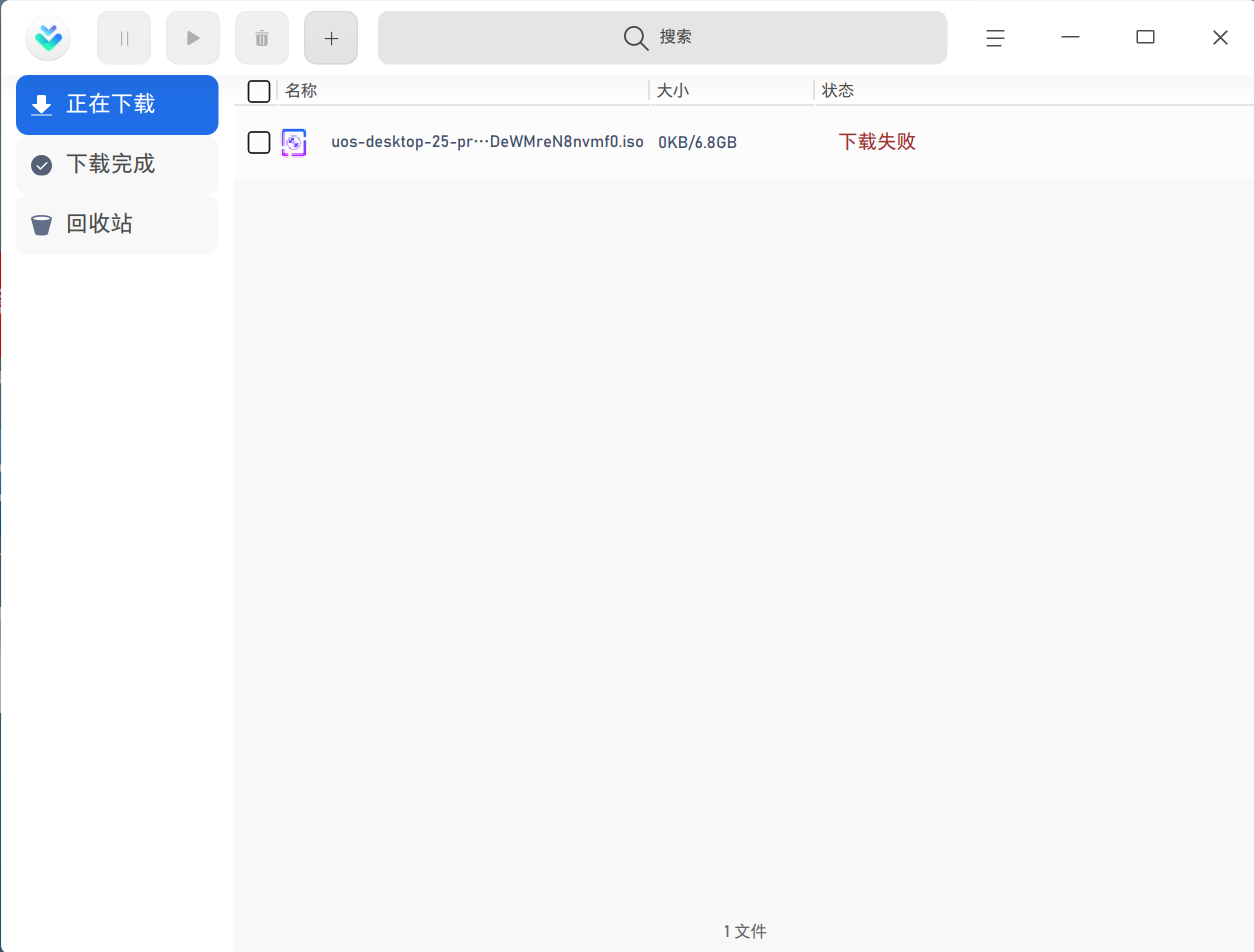
Task: Click inside the 搜索 search field
Action: point(663,37)
